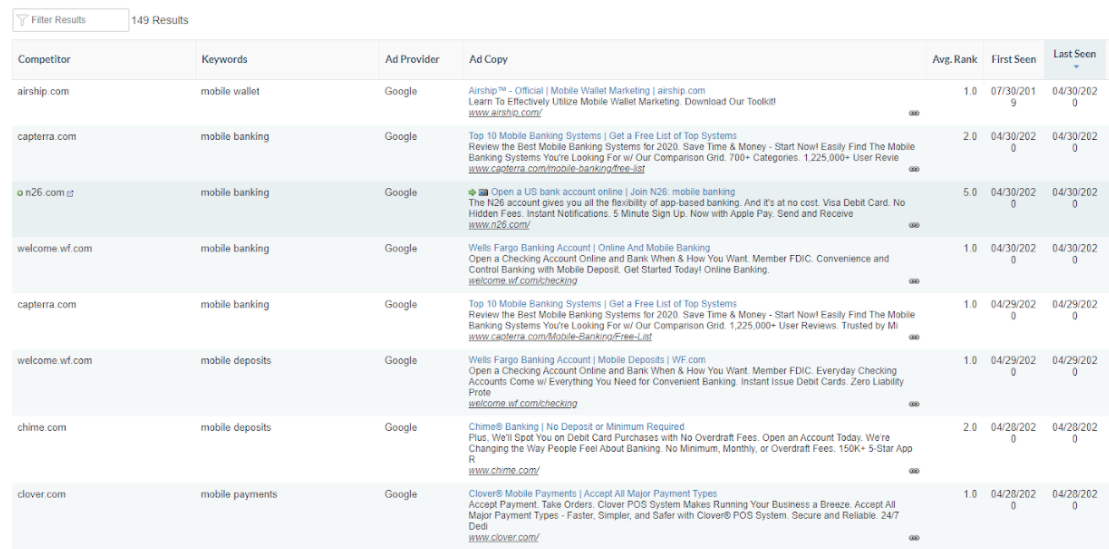
Task: Select 'mobile wallet' keyword cell
Action: click(230, 91)
